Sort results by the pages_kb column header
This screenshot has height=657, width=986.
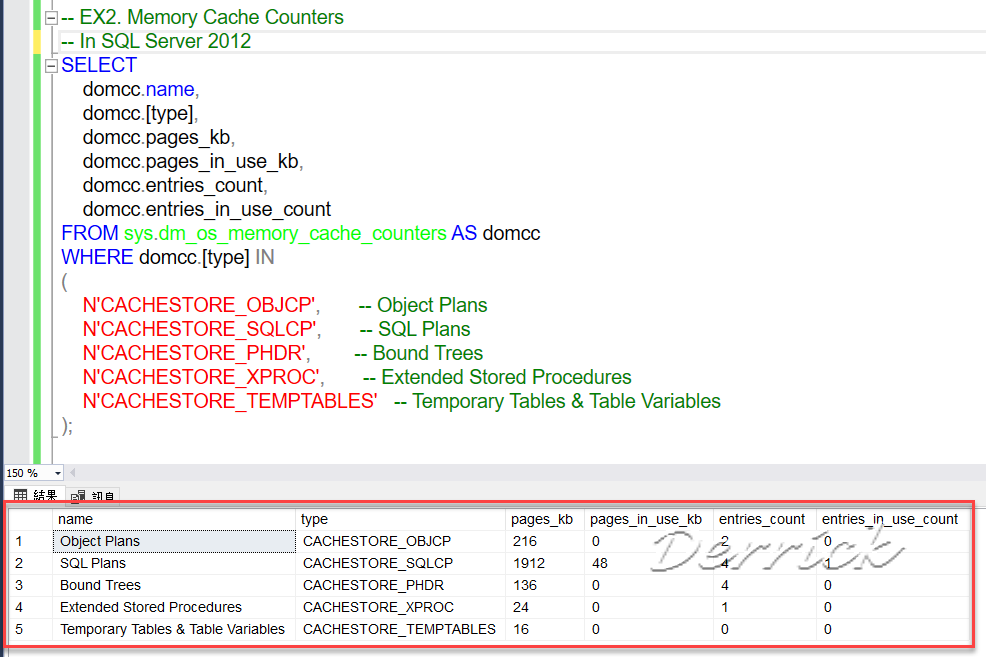[543, 519]
